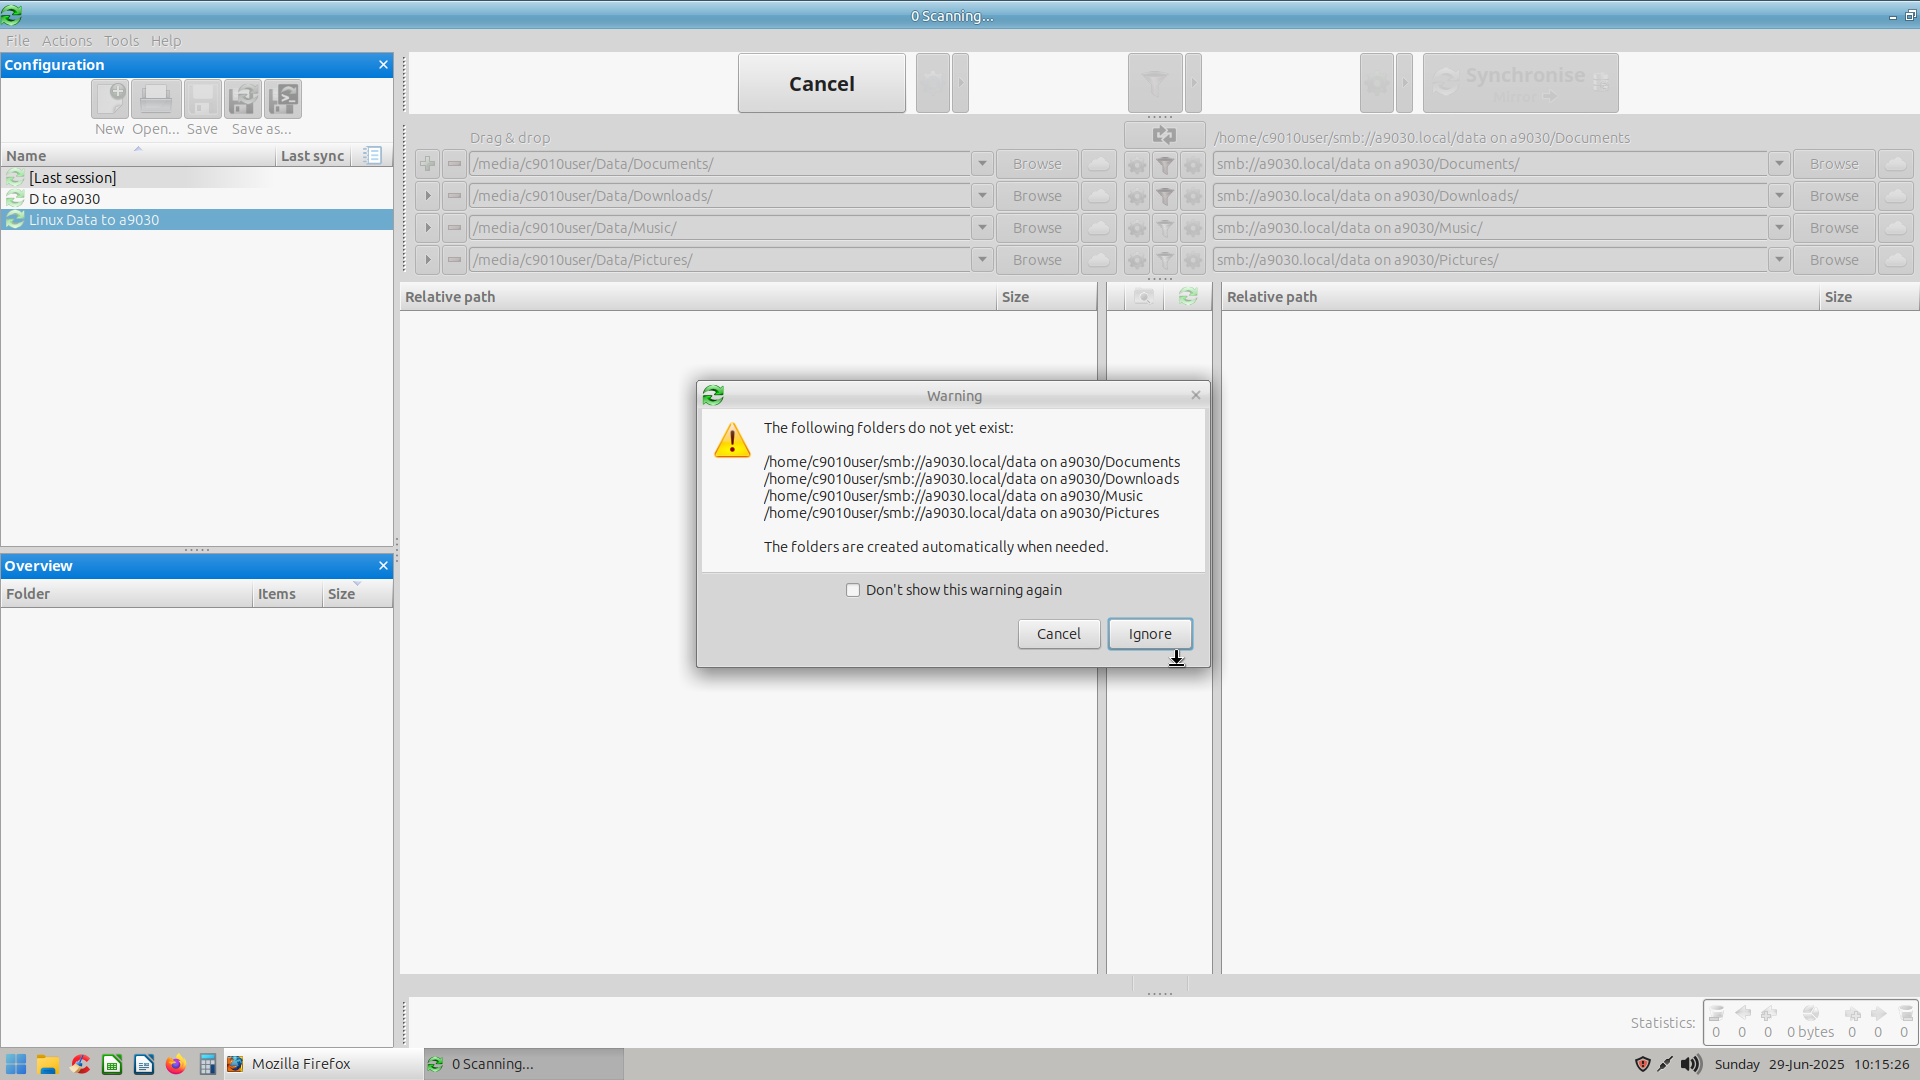Viewport: 1920px width, 1080px height.
Task: Open local sync settings for Pictures pair
Action: 1193,260
